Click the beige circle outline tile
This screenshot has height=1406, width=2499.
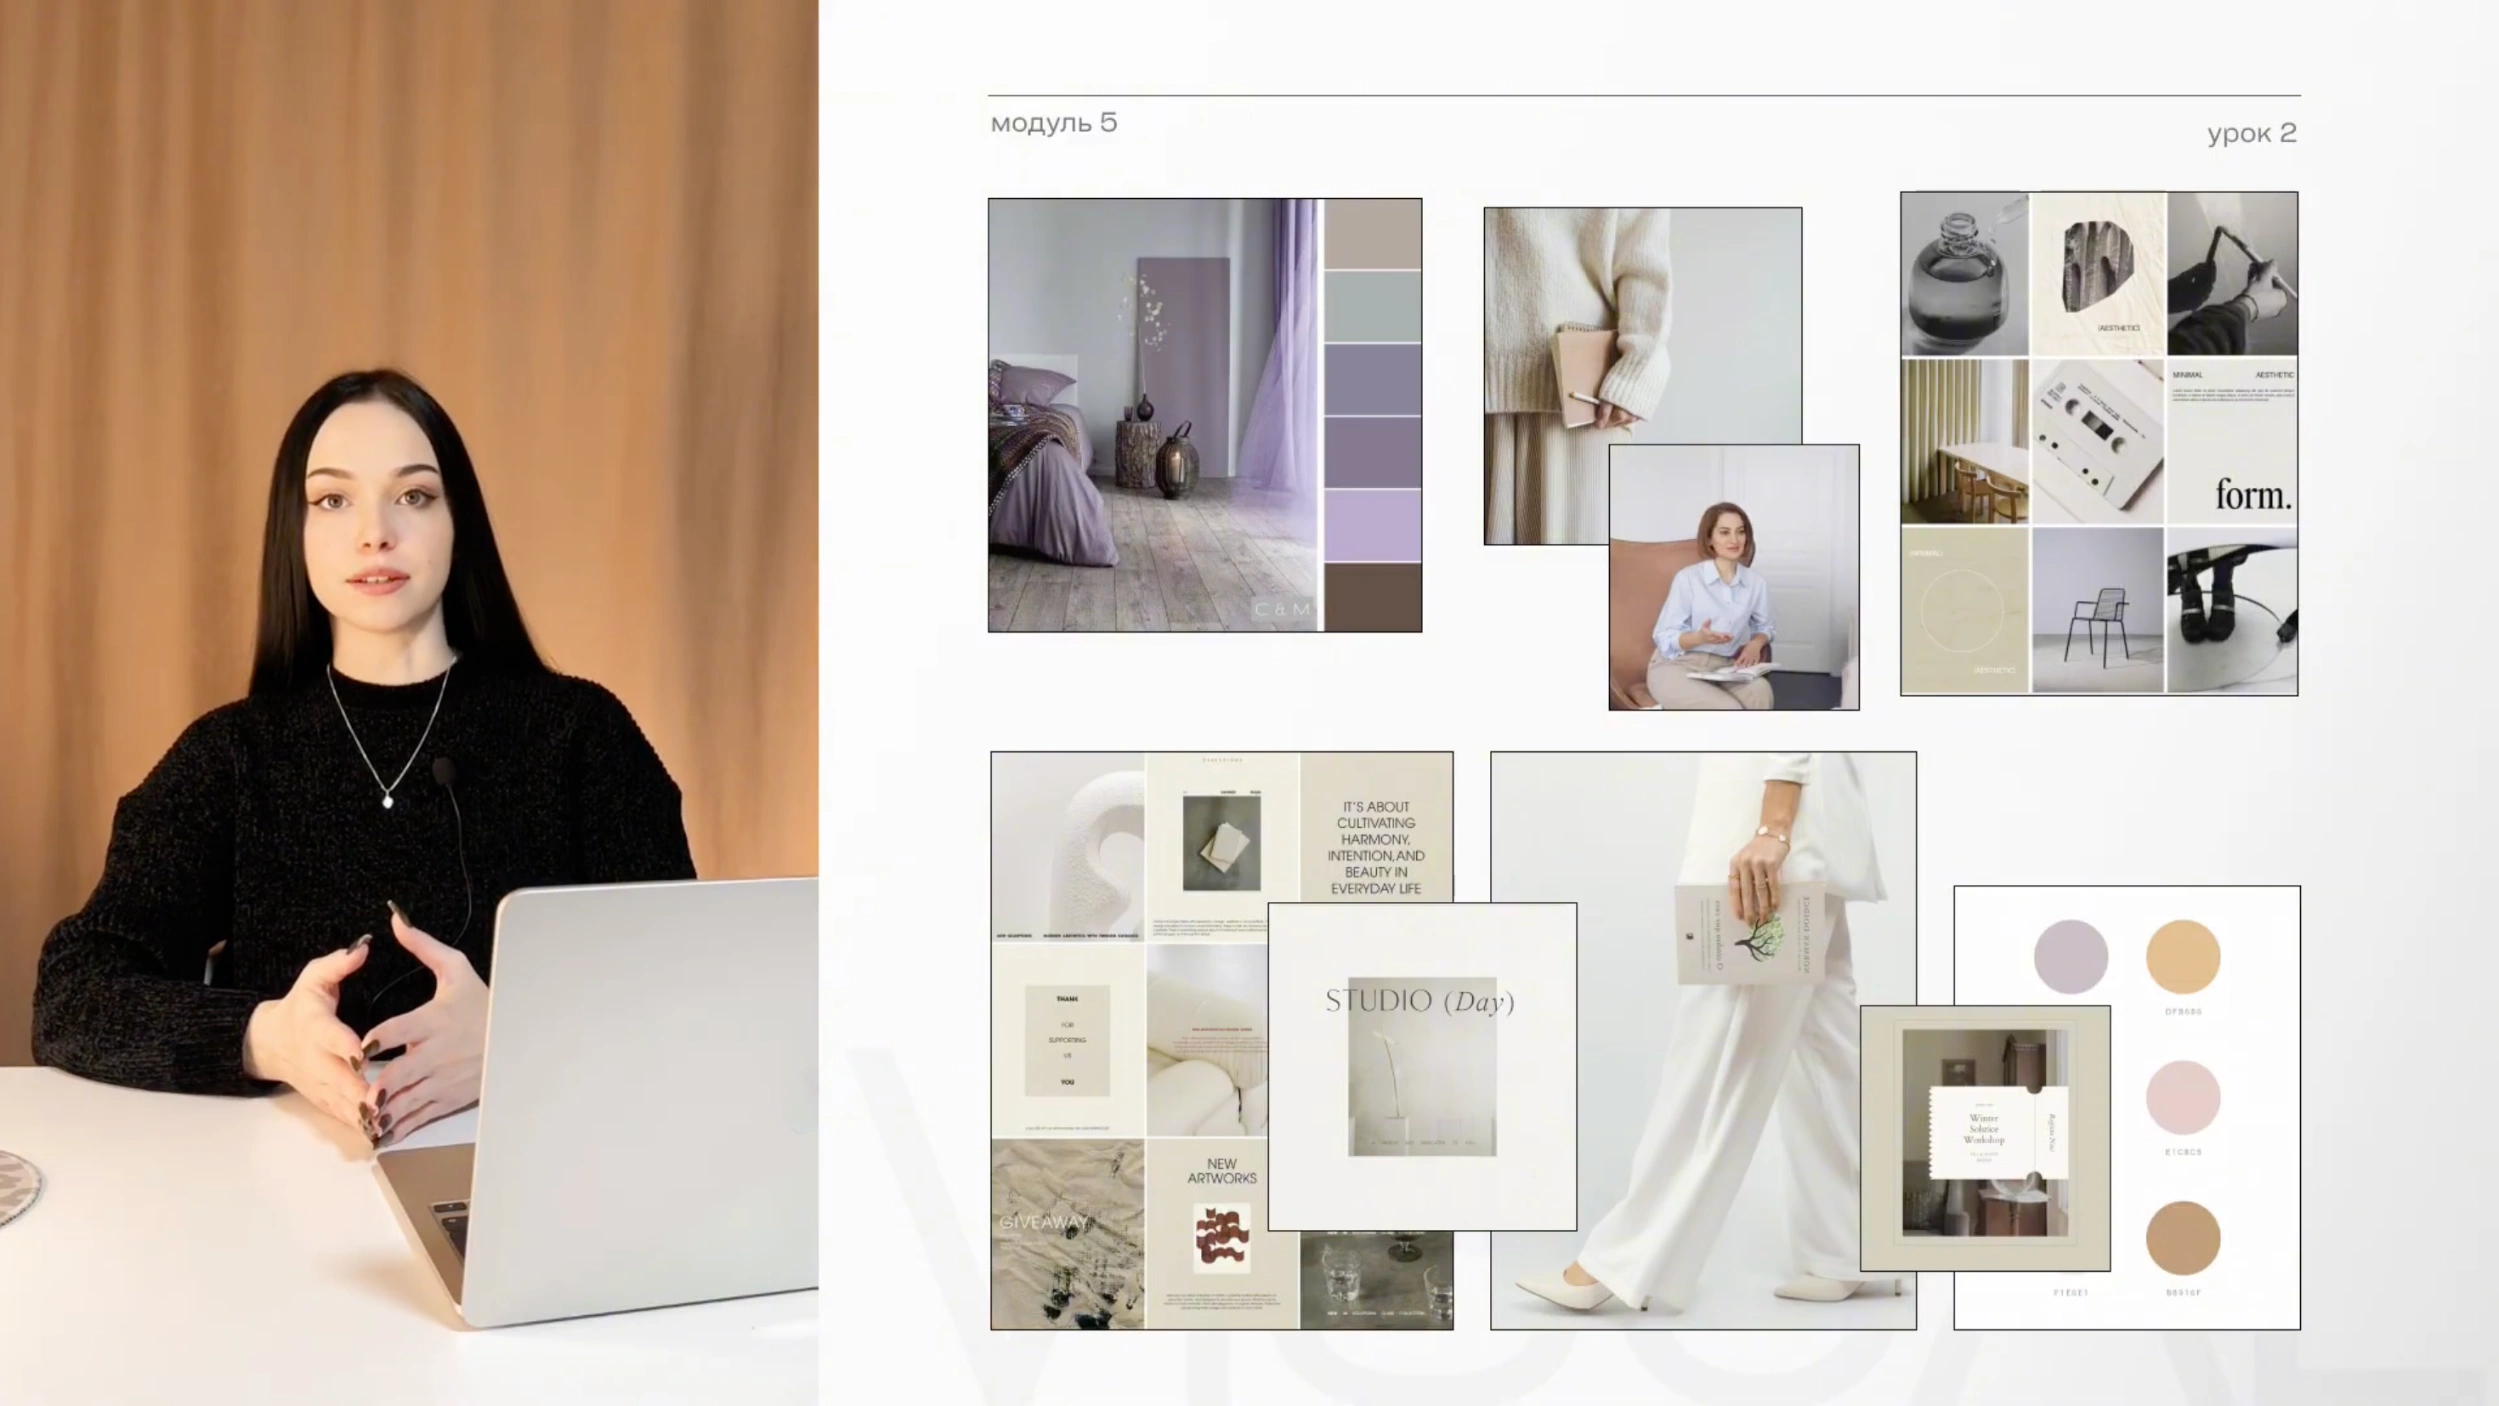click(1965, 610)
